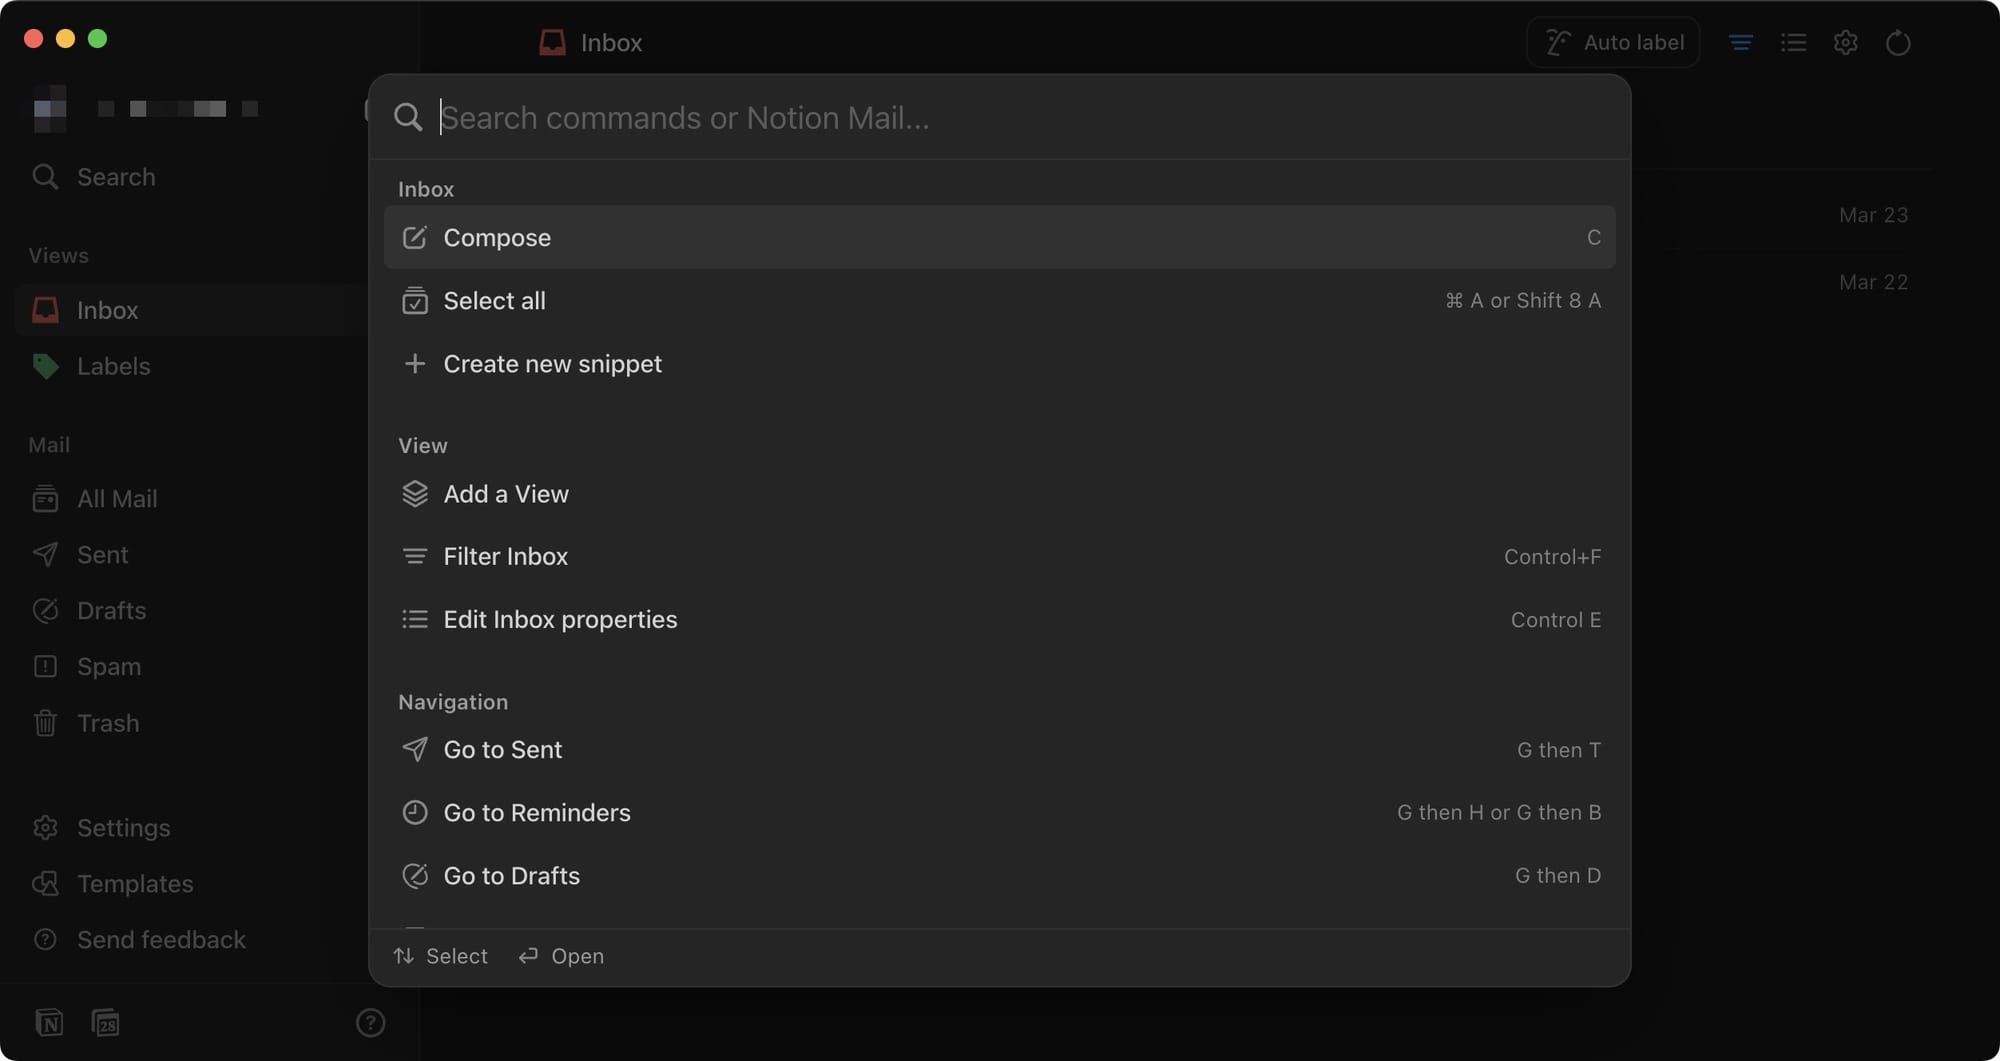
Task: Click the layers icon beside Add a View
Action: click(x=414, y=493)
